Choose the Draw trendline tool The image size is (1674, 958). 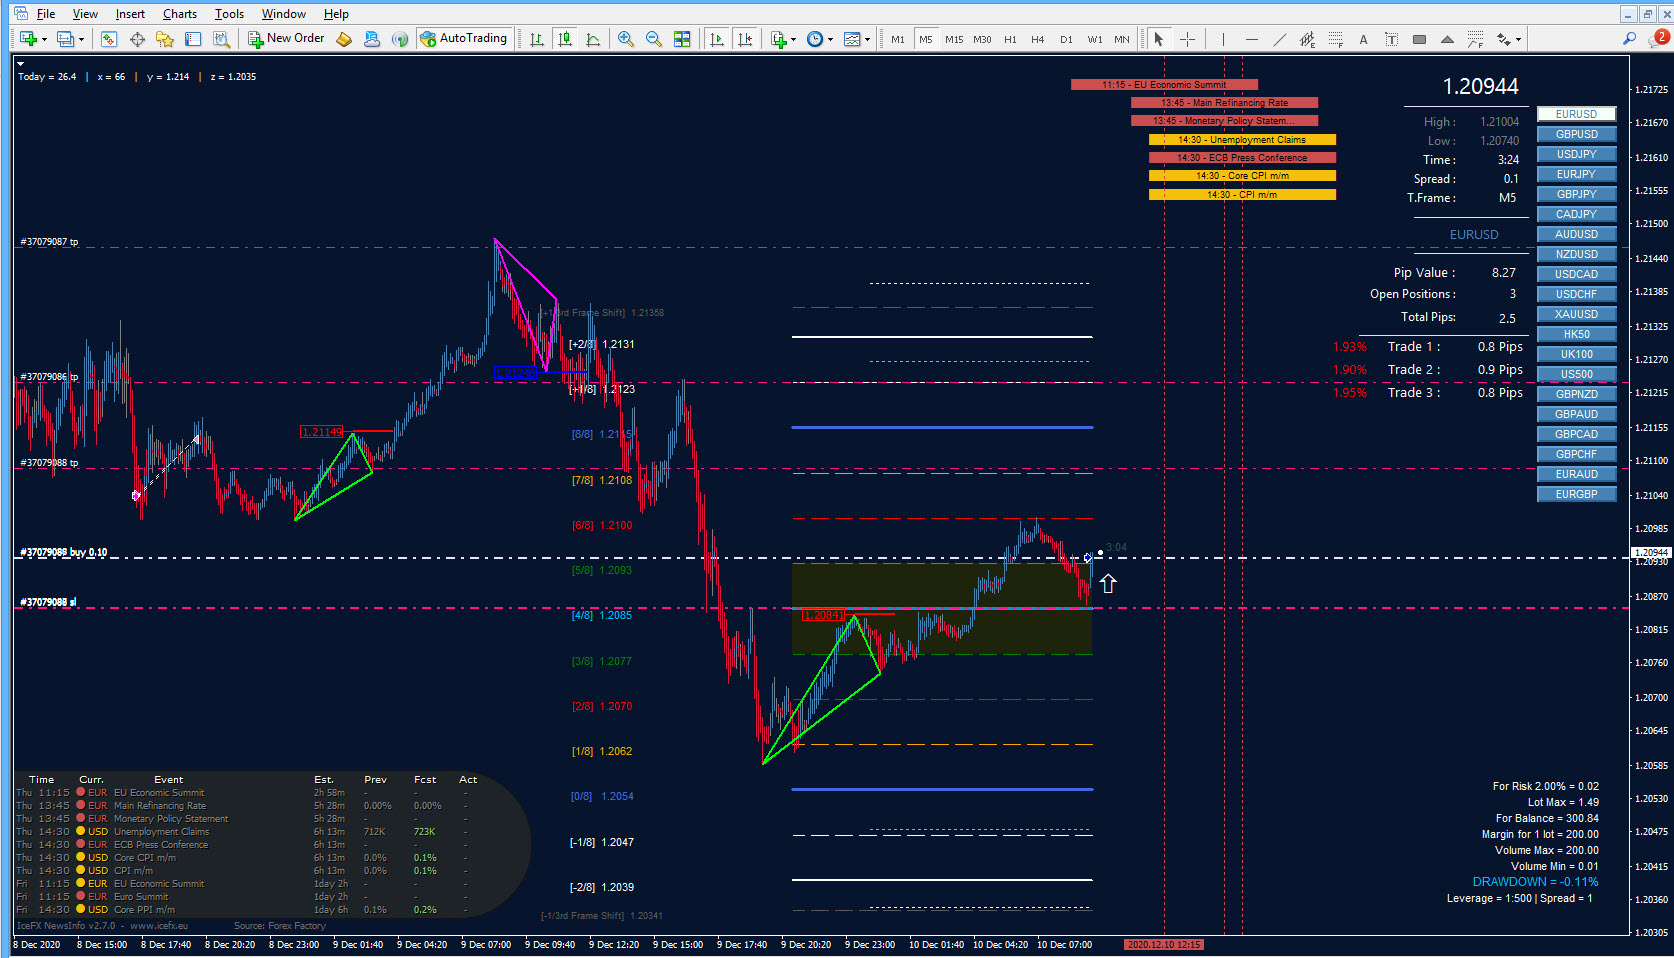tap(1279, 39)
